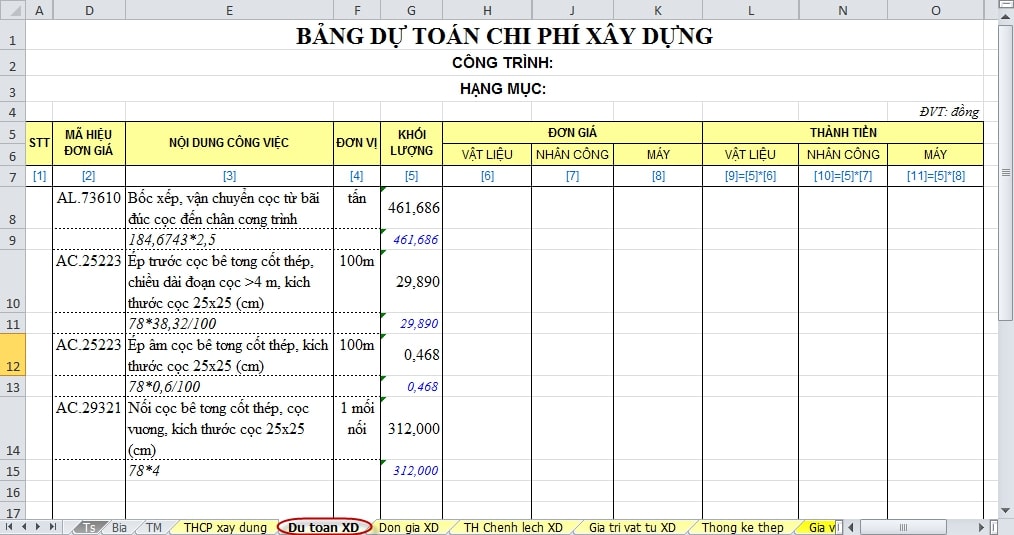Select column E header
The height and width of the screenshot is (535, 1014).
point(229,10)
